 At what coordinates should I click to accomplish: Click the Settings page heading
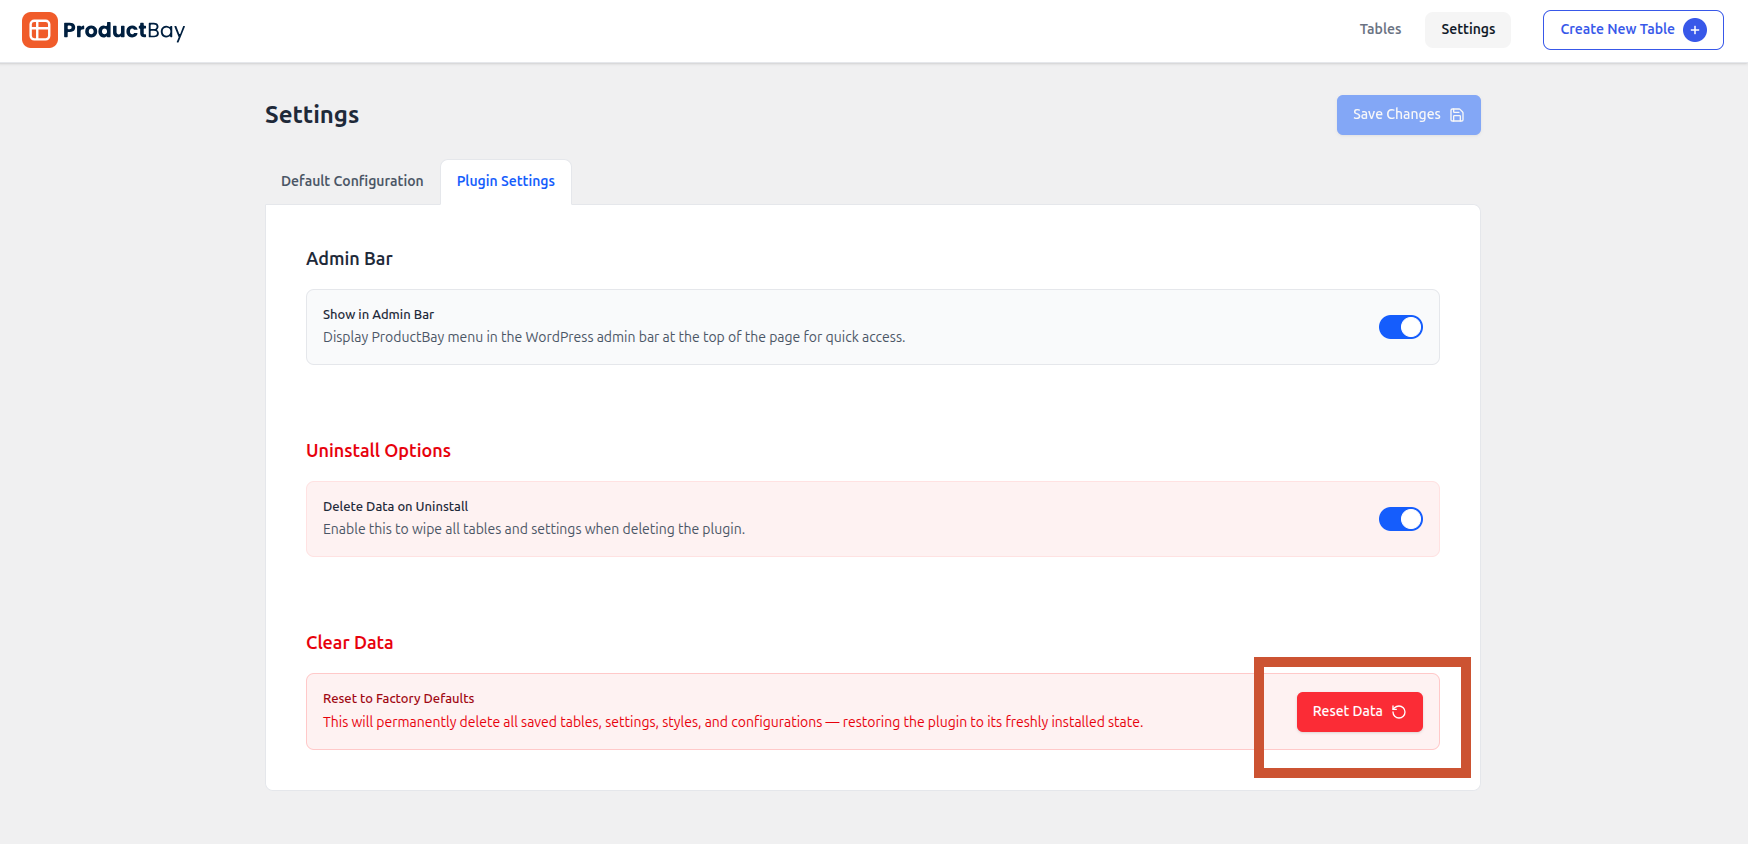coord(312,115)
